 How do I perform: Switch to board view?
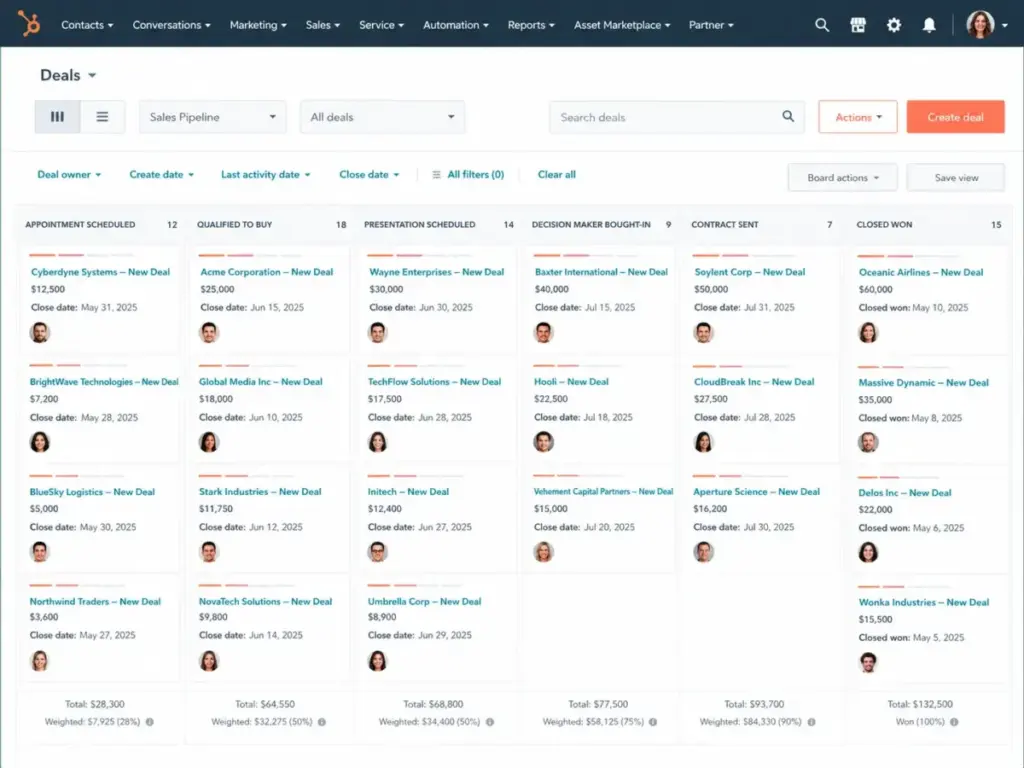point(57,116)
